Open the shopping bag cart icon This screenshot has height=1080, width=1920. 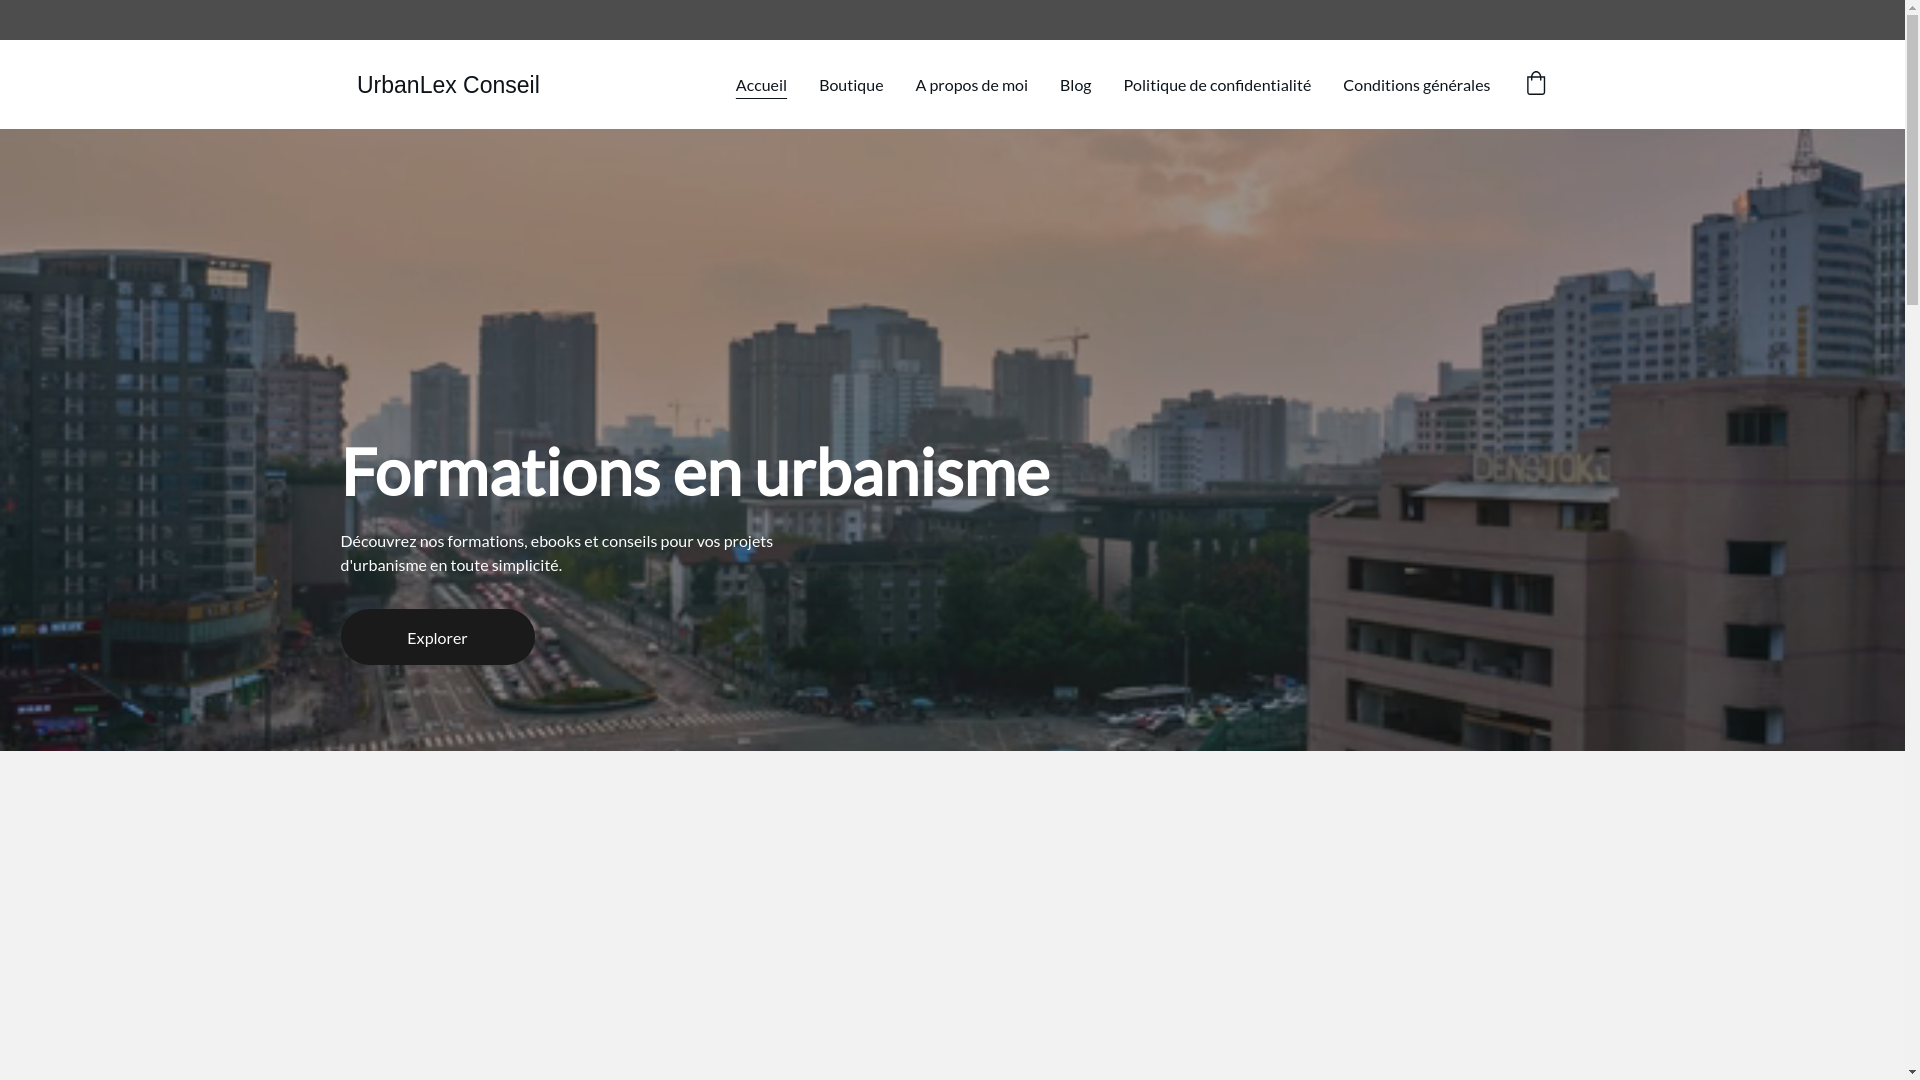coord(1535,83)
